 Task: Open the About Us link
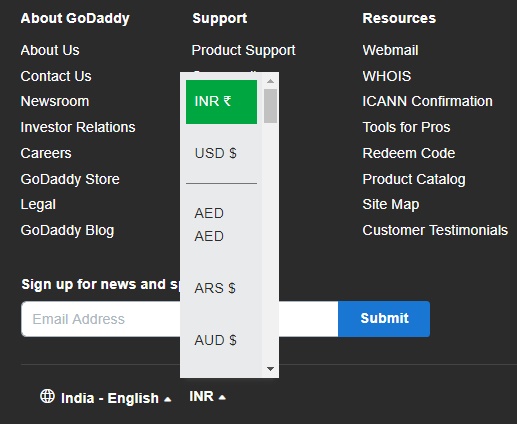click(x=50, y=50)
